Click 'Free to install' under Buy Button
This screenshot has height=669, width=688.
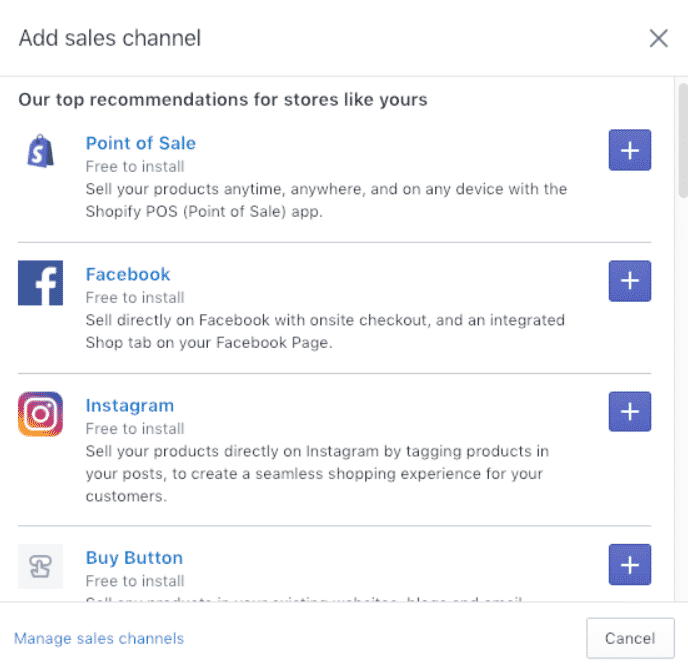point(135,581)
